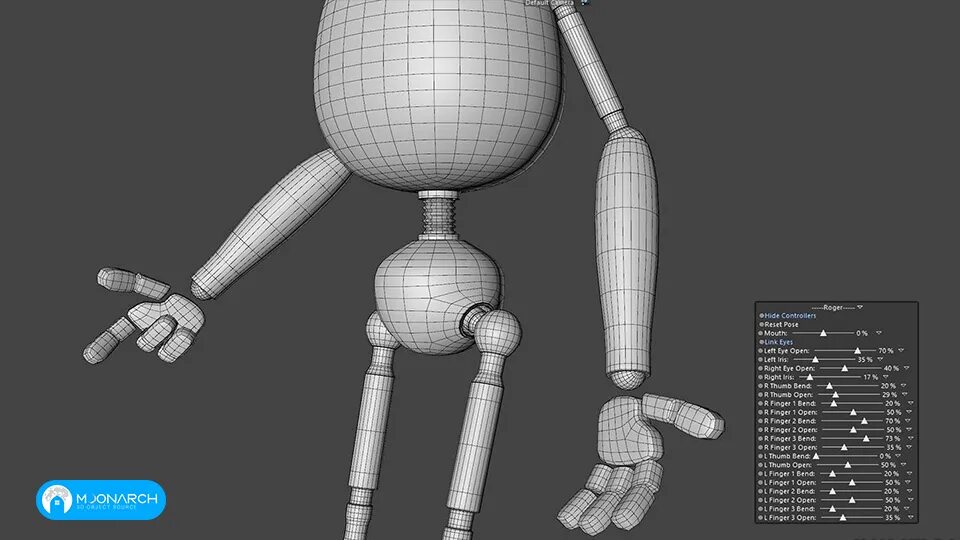Click the keyframe dot beside Left Iris

[x=760, y=359]
